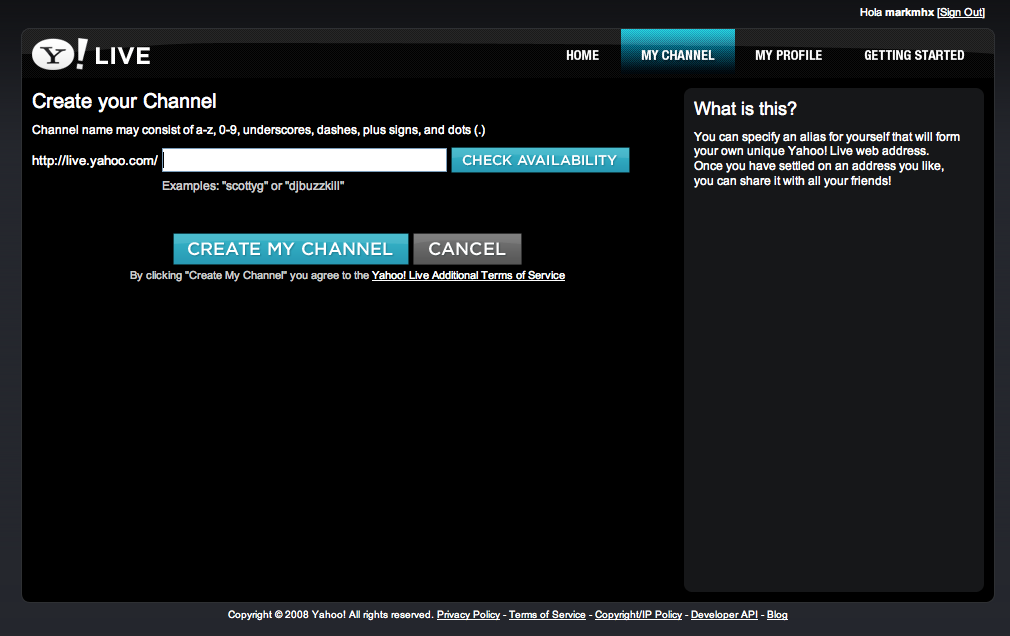Open the My Profile tab
Screen dimensions: 1010x636
788,55
